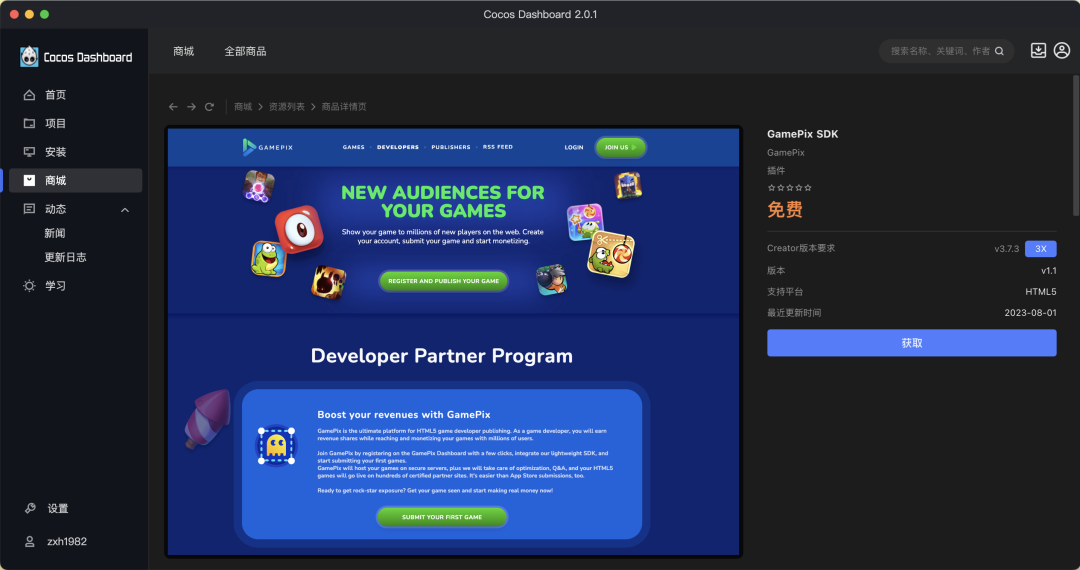Click the home icon beside 首页
The width and height of the screenshot is (1080, 570).
point(29,95)
